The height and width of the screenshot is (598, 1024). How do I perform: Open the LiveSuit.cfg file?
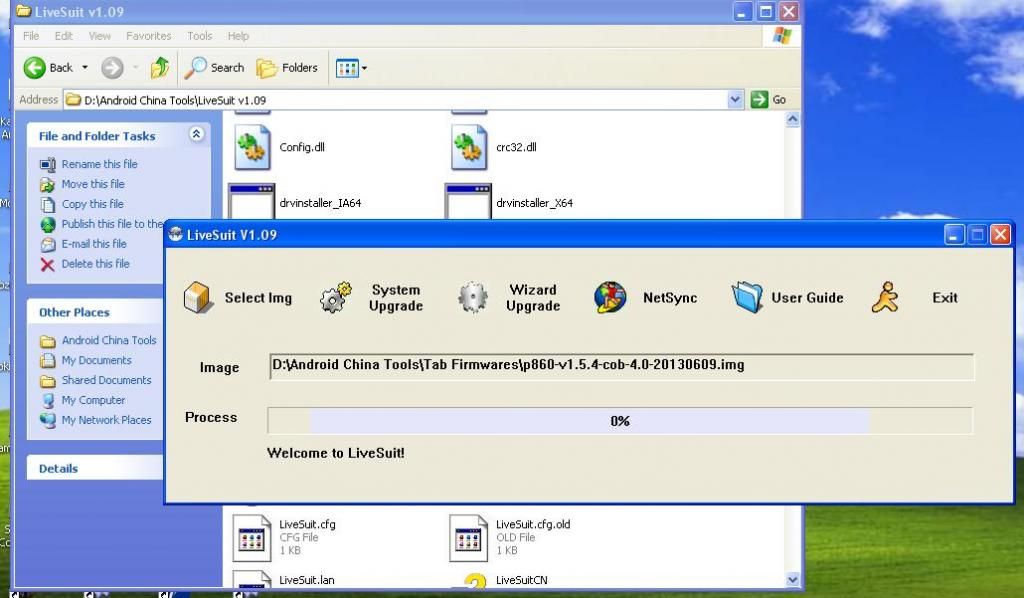(252, 537)
